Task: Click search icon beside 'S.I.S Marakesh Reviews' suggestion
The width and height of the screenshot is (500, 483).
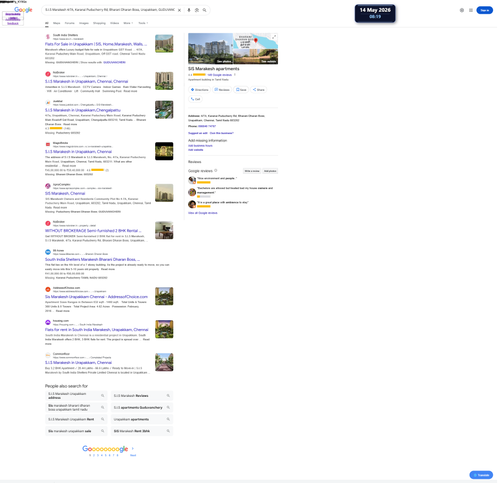Action: 168,396
